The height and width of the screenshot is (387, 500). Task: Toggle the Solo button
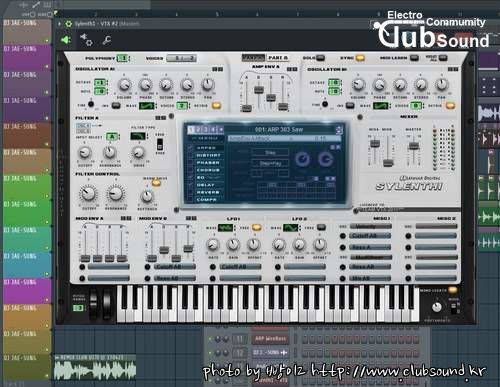click(320, 58)
